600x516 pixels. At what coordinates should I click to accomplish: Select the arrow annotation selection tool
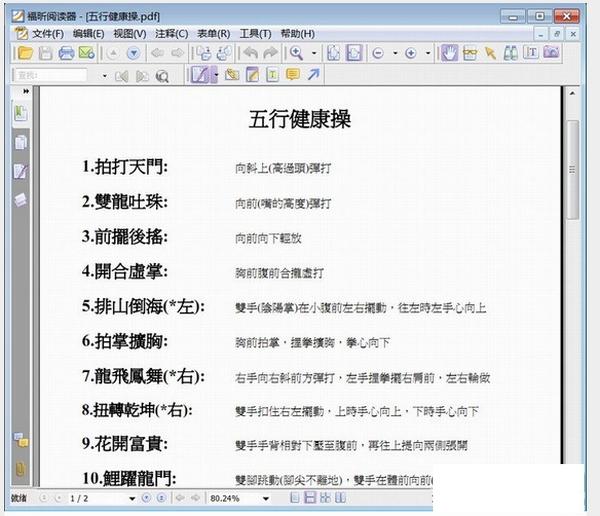(x=490, y=53)
